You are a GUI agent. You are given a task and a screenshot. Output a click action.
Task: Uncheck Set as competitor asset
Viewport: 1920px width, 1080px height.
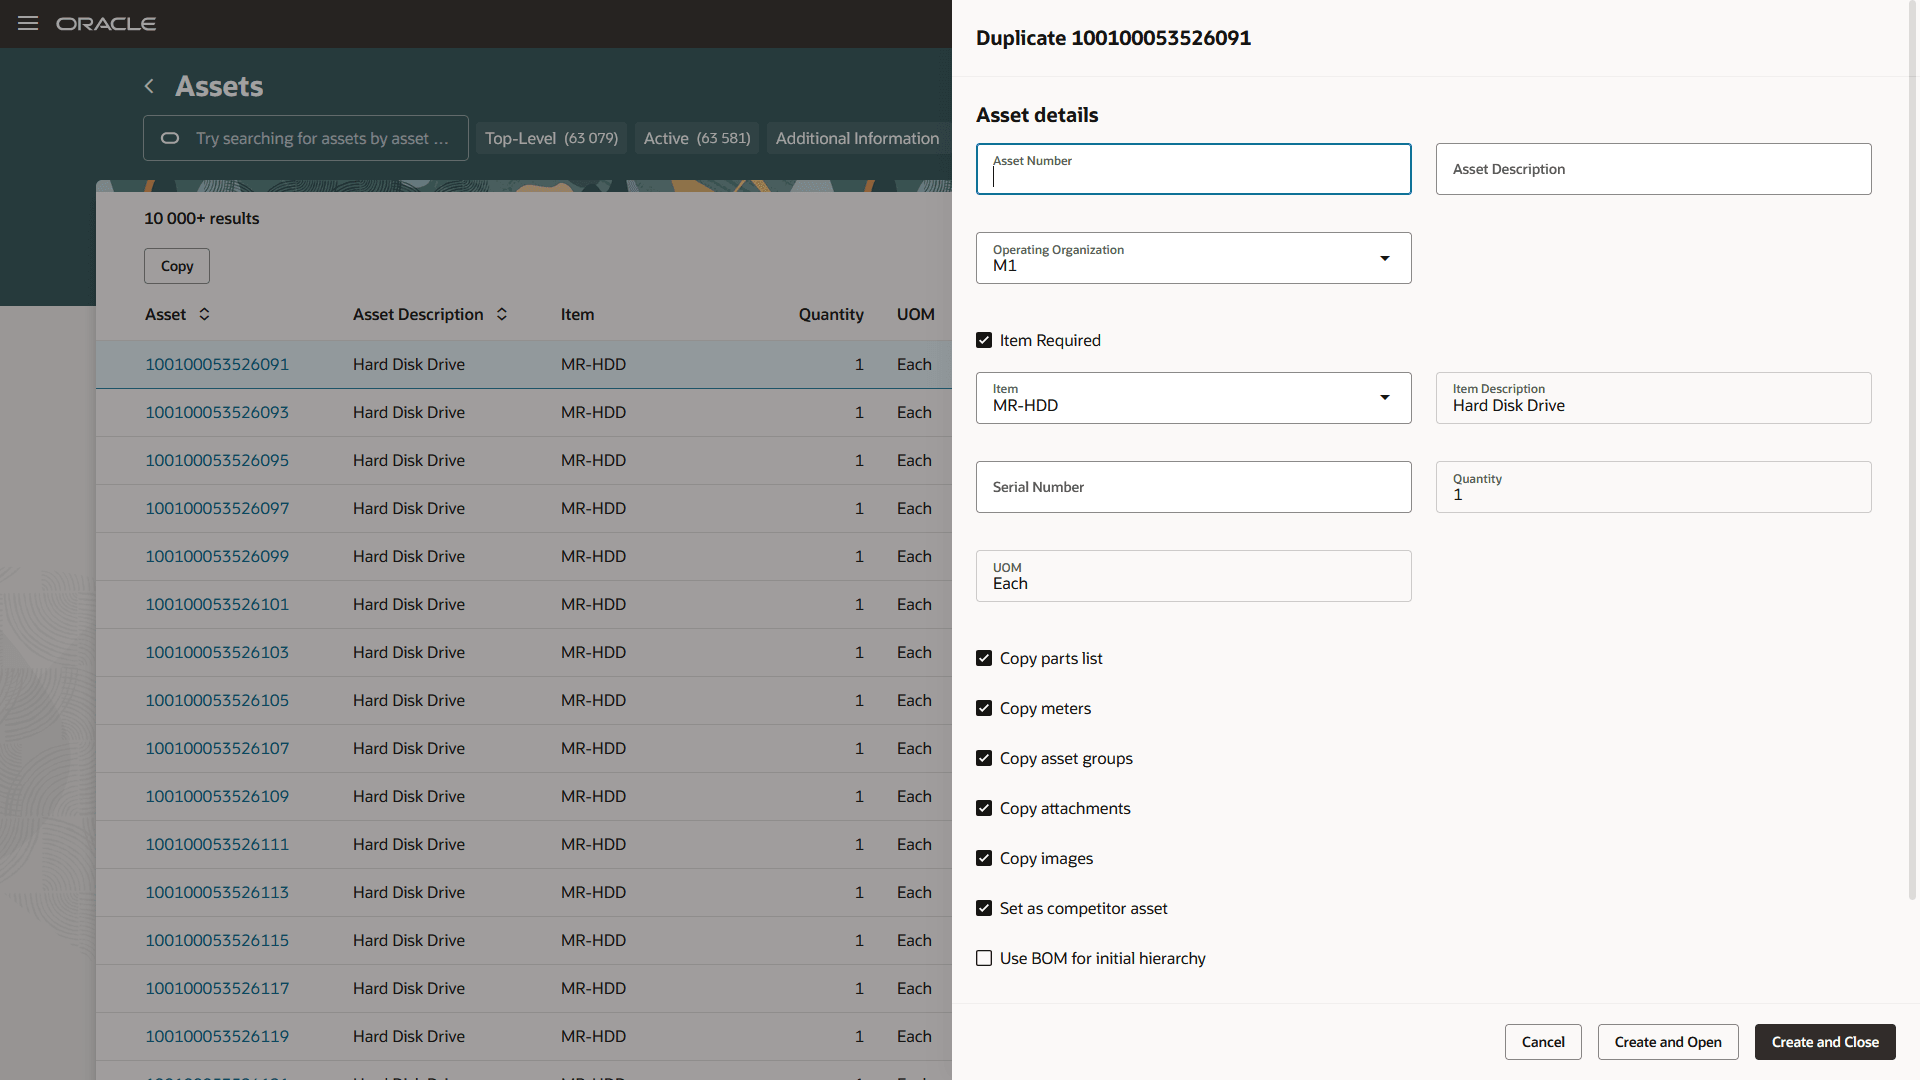[984, 908]
